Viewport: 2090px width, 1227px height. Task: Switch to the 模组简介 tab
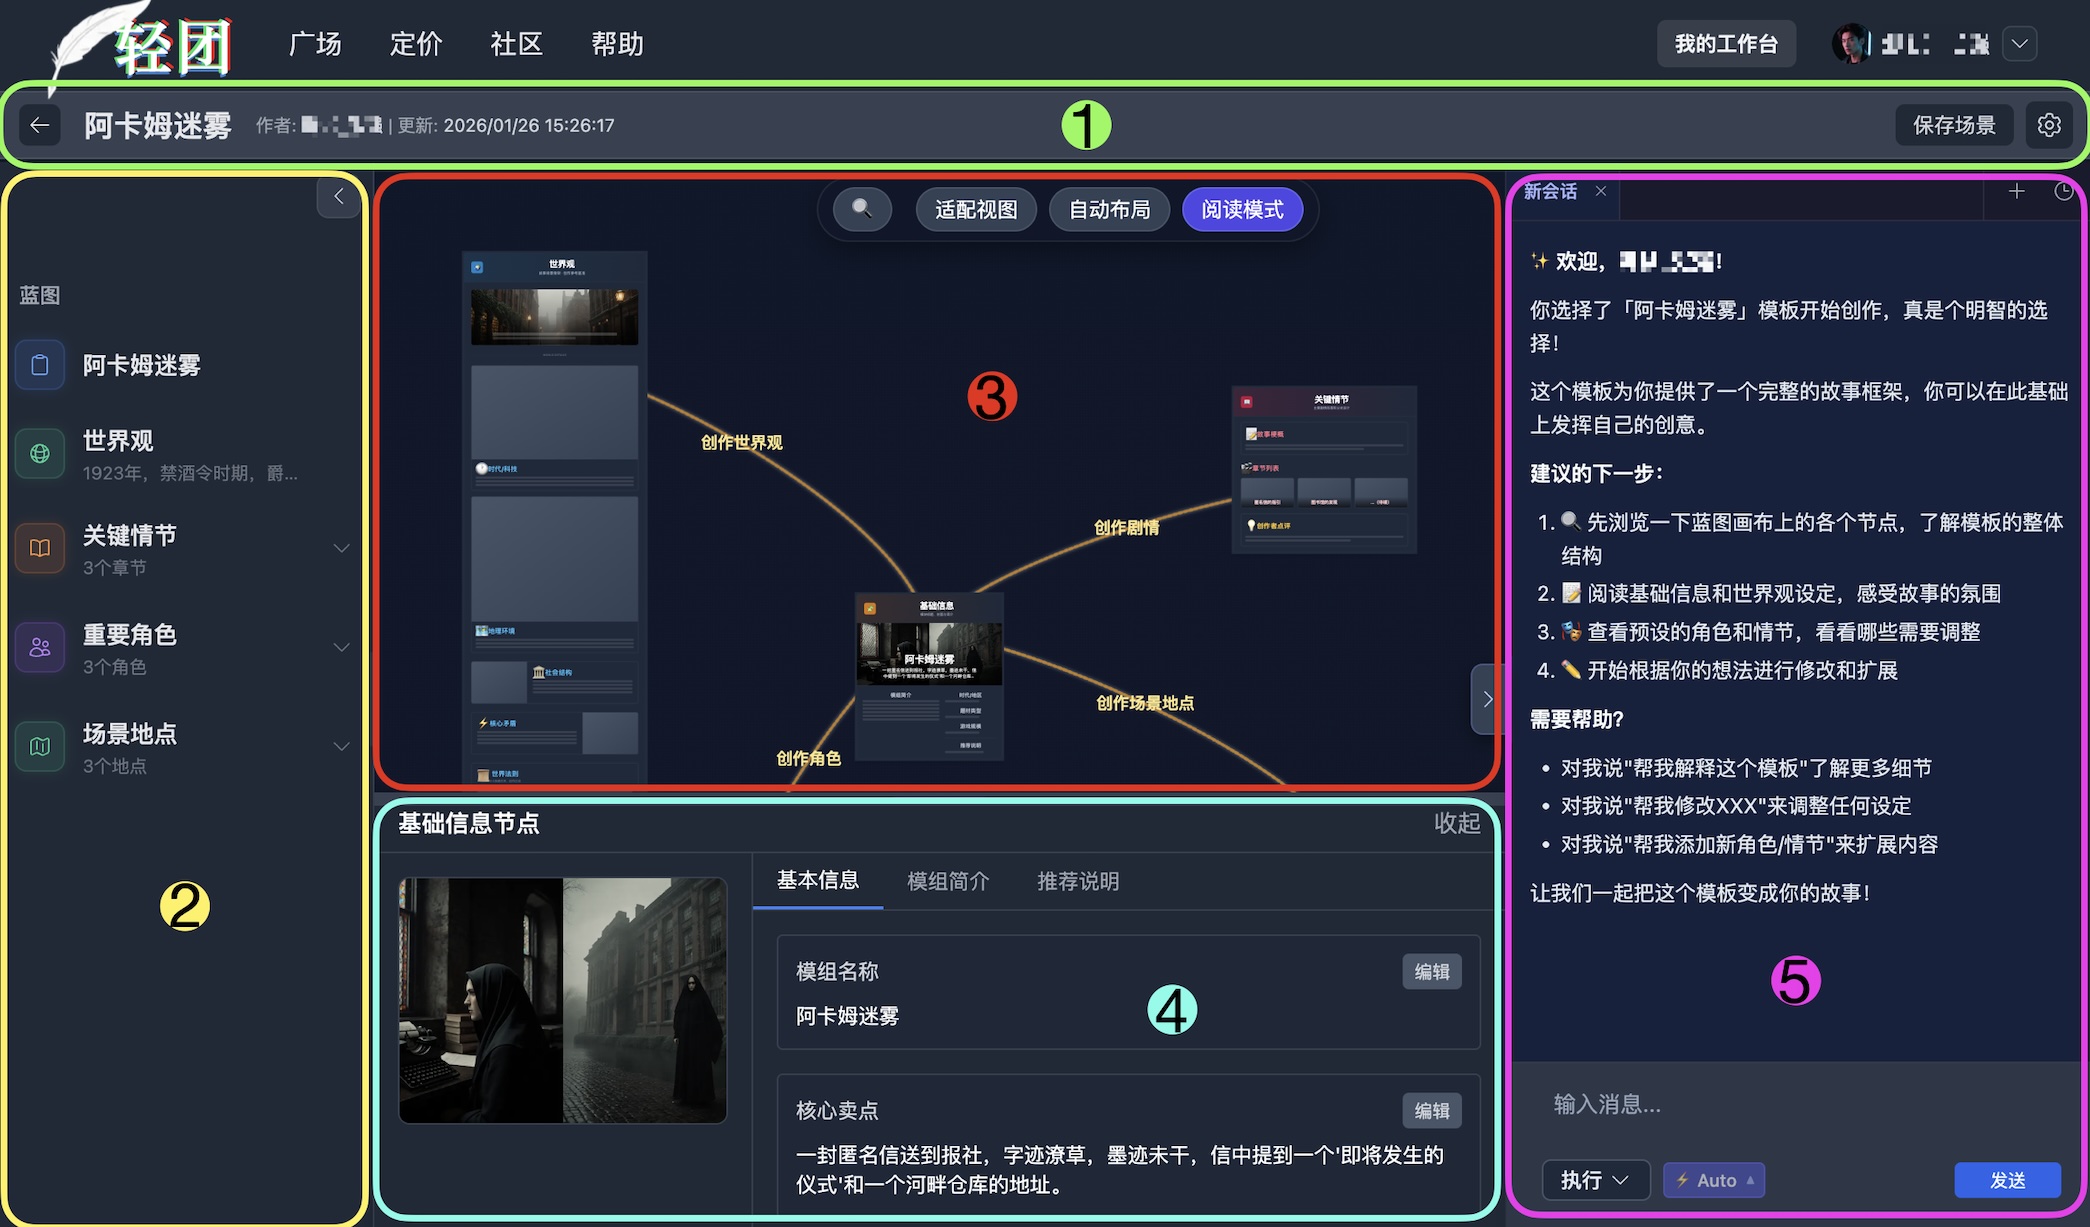tap(946, 881)
